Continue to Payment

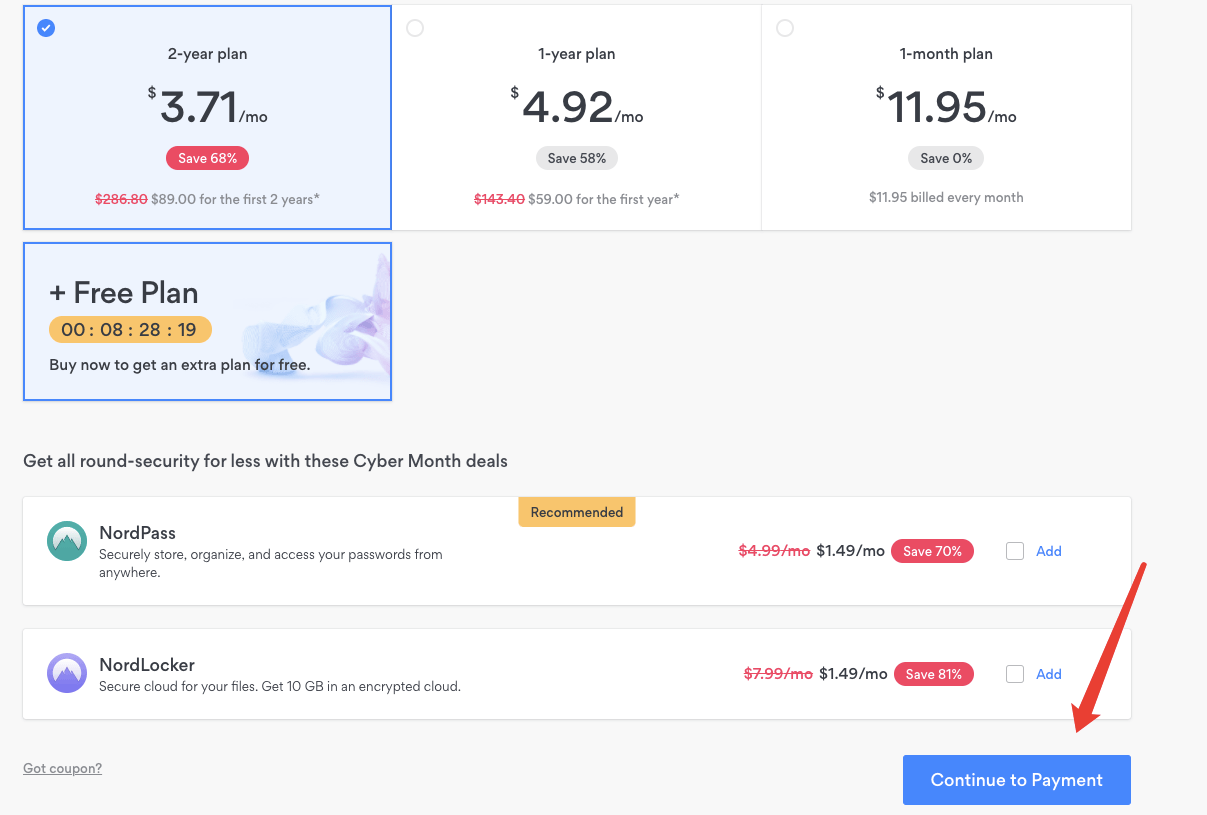1016,780
